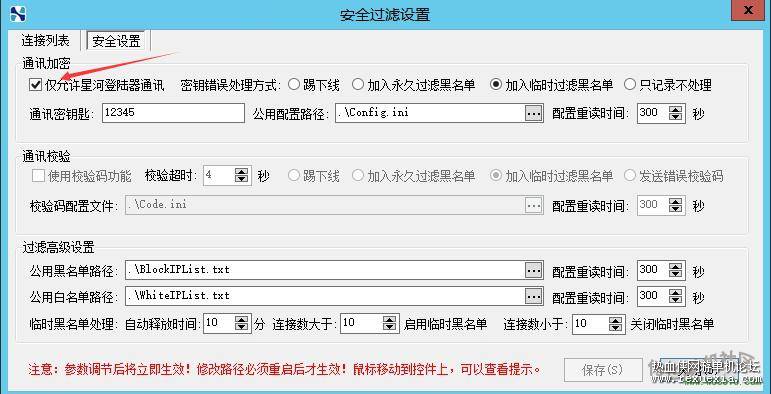Increase 配置重读时间 in 通讯校验 section
Screen dimensions: 771x394
(x=677, y=201)
